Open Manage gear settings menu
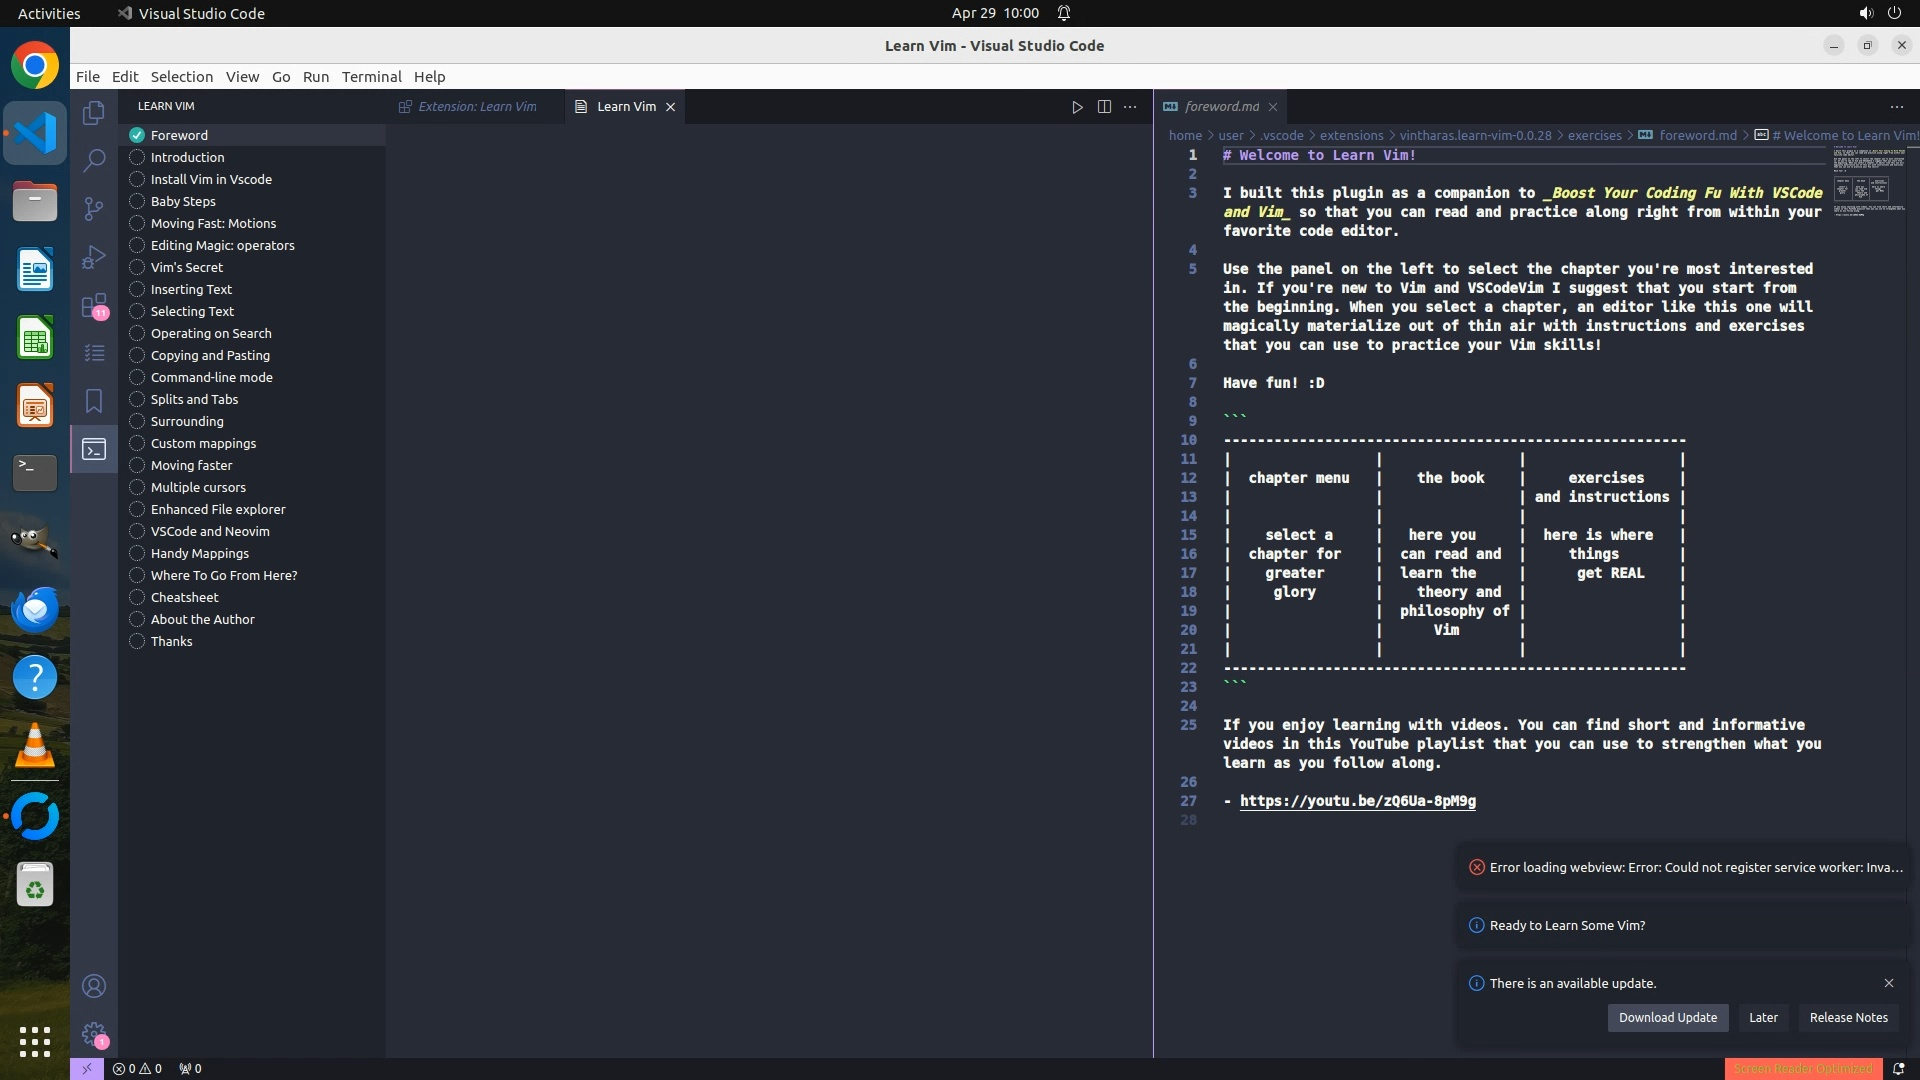Image resolution: width=1920 pixels, height=1080 pixels. point(94,1034)
